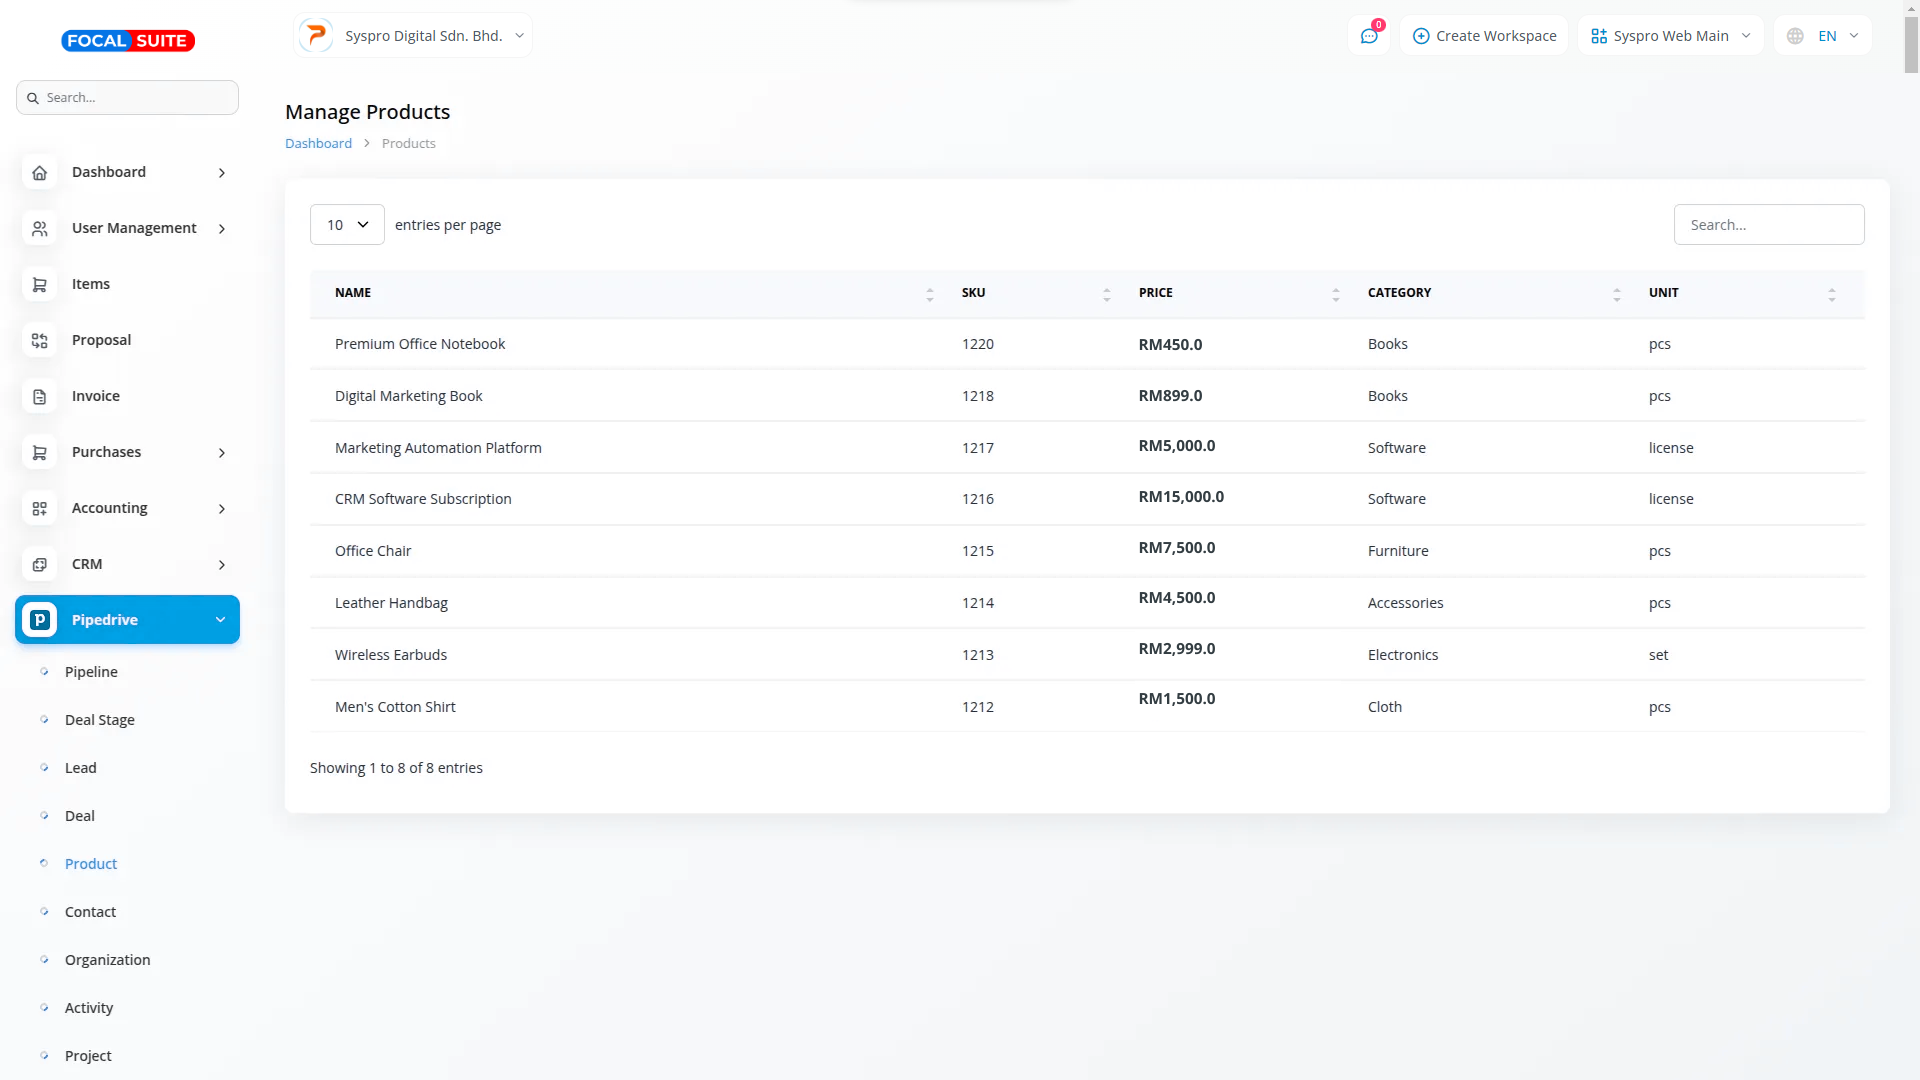The height and width of the screenshot is (1080, 1920).
Task: Follow the Dashboard breadcrumb link
Action: (318, 144)
